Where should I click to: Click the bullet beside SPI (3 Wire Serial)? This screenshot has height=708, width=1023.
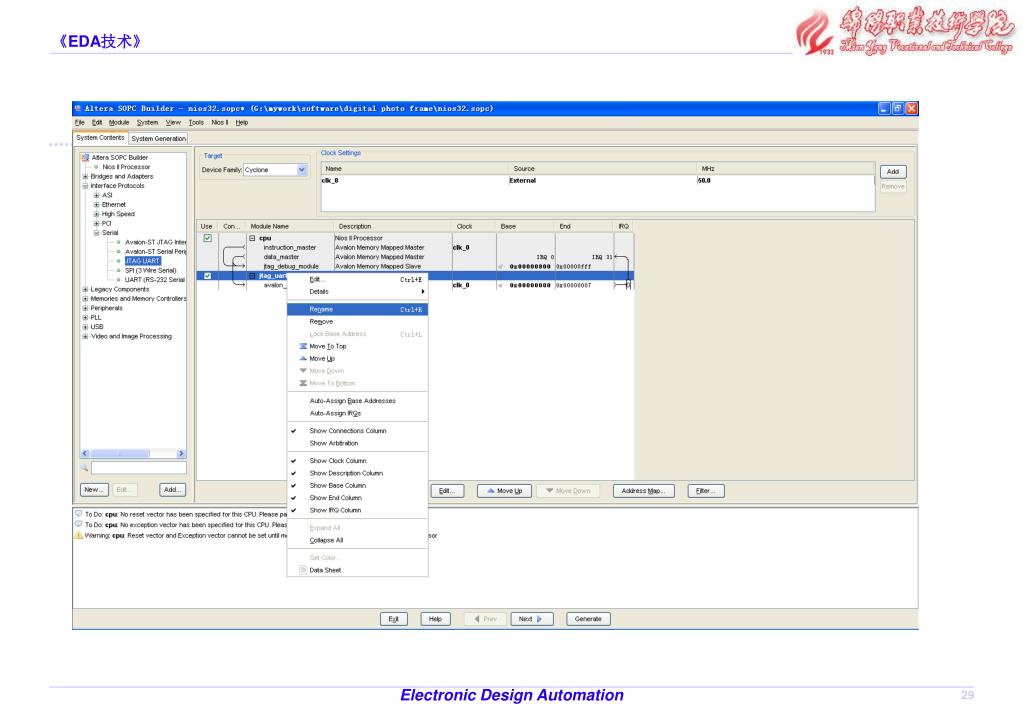(x=118, y=270)
